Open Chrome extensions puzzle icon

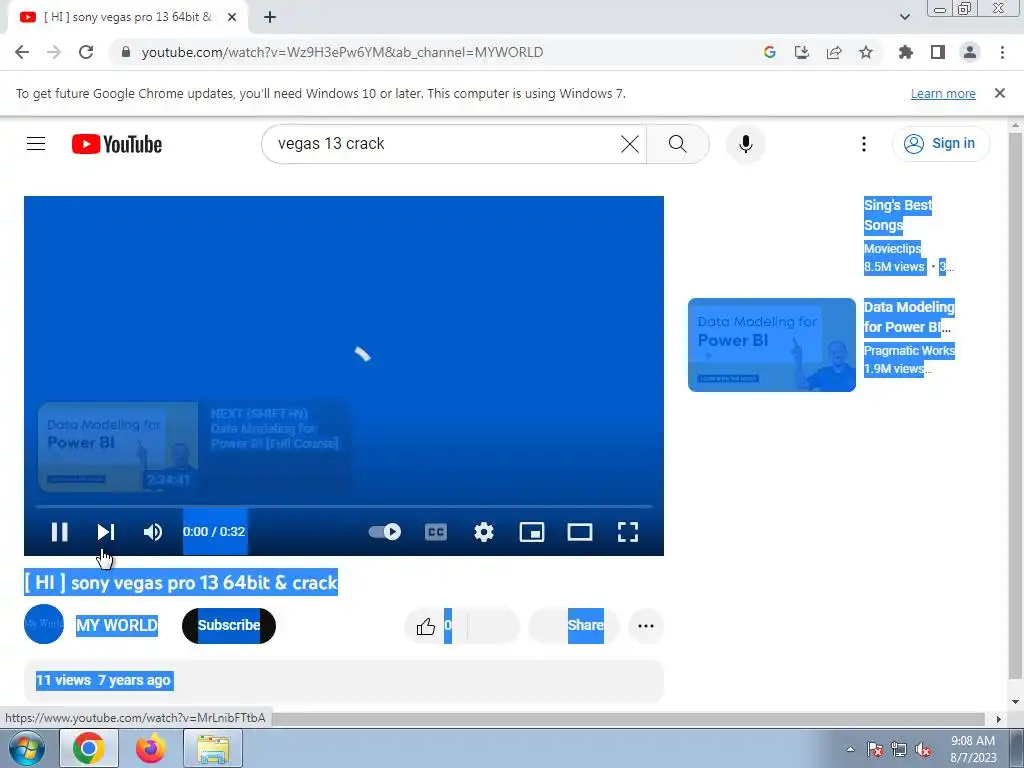pyautogui.click(x=906, y=52)
